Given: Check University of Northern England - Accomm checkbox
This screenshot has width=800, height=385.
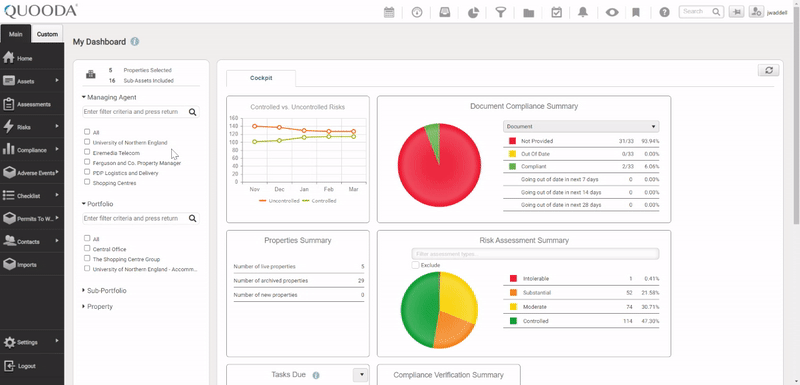Looking at the screenshot, I should point(87,268).
